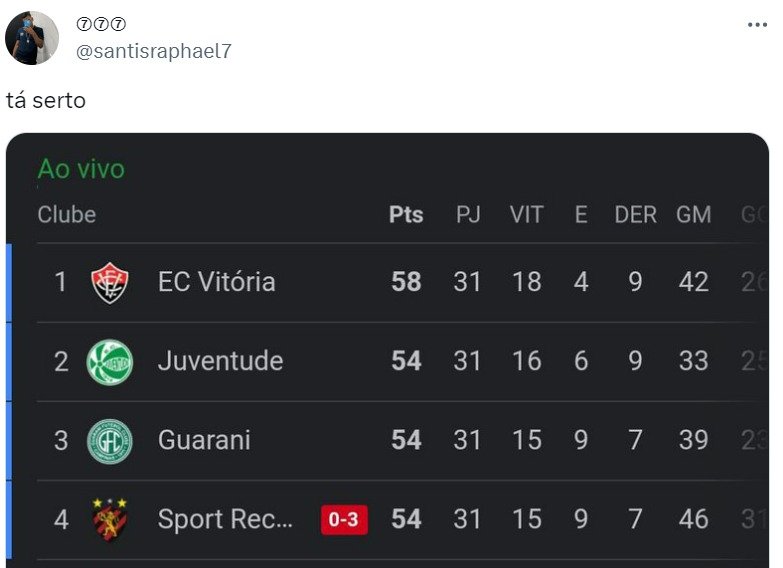Screen dimensions: 783x568
Task: Open the Juventude team name
Action: coord(220,361)
